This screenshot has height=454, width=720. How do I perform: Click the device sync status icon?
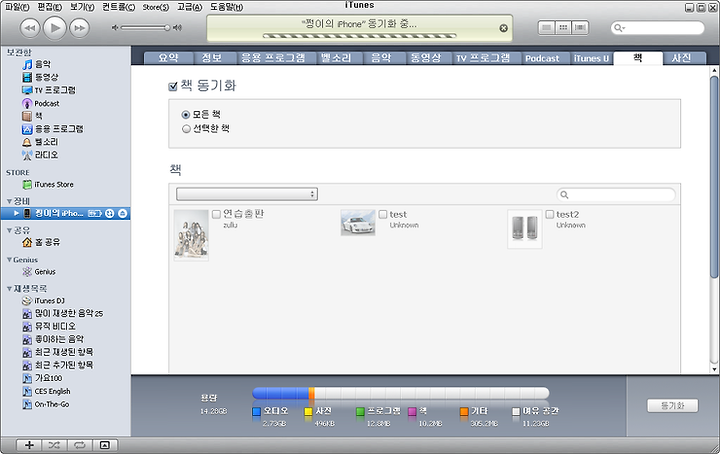(x=109, y=213)
